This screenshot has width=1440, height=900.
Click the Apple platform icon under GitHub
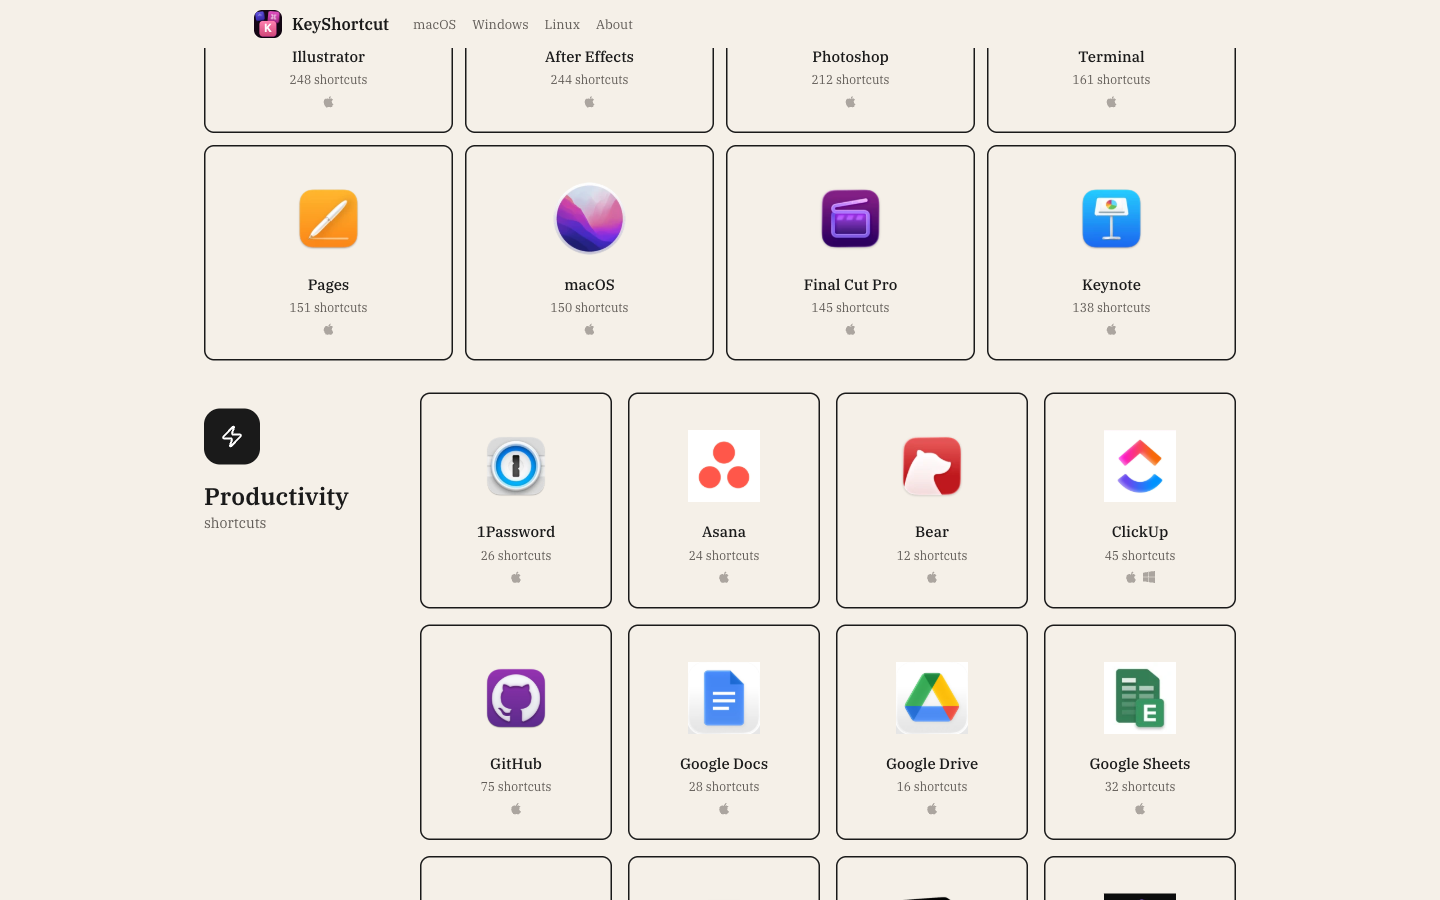pos(516,809)
